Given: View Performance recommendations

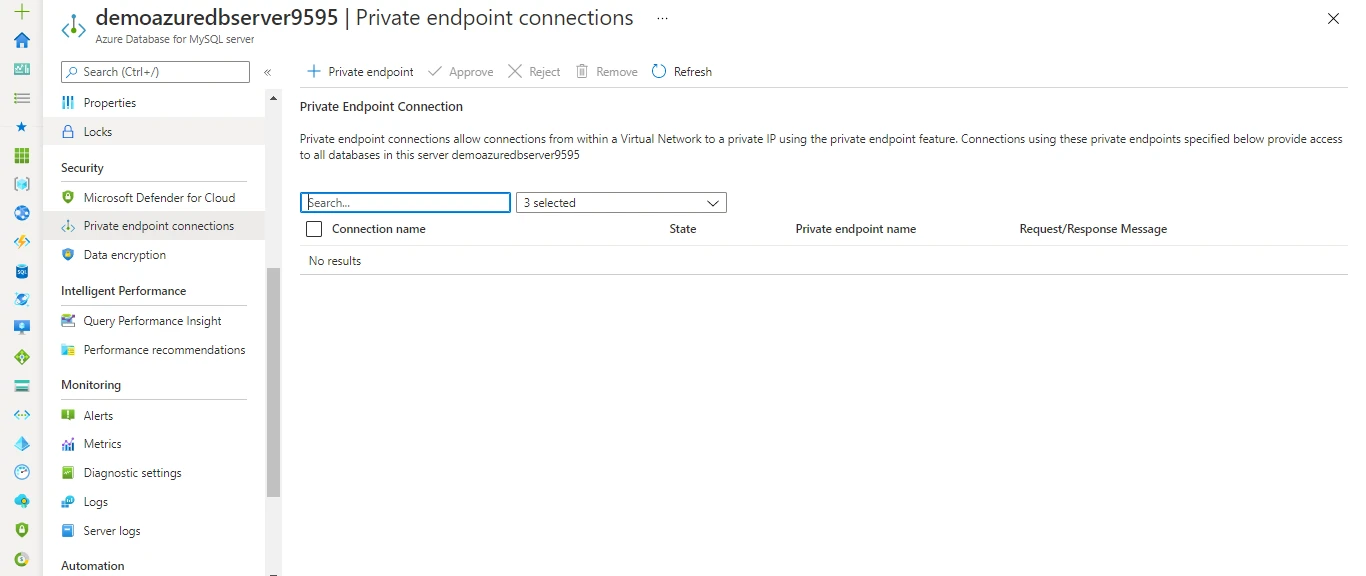Looking at the screenshot, I should tap(164, 349).
